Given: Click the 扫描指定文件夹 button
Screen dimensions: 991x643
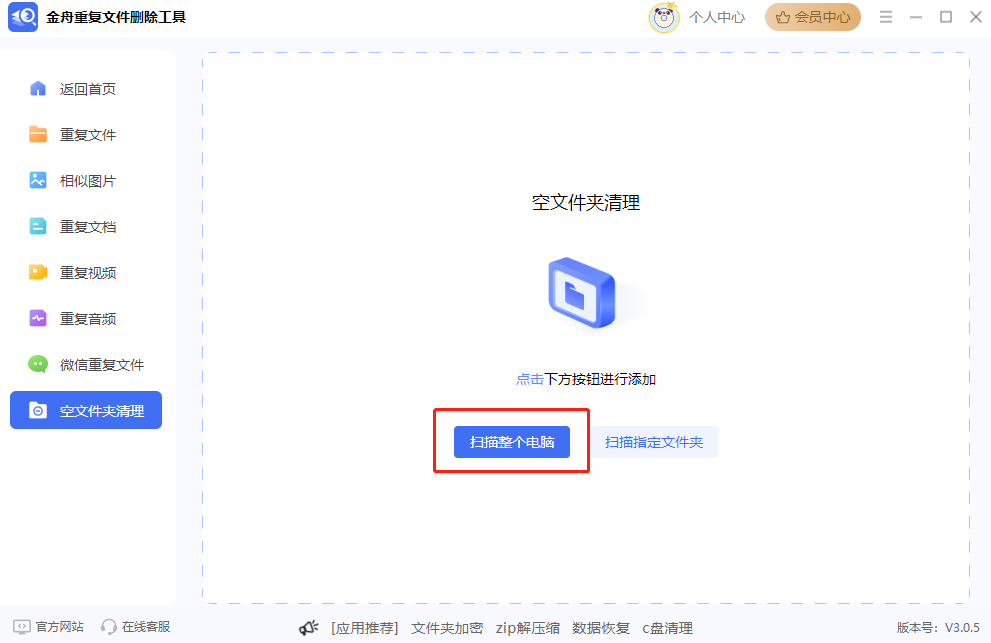Looking at the screenshot, I should click(x=654, y=442).
